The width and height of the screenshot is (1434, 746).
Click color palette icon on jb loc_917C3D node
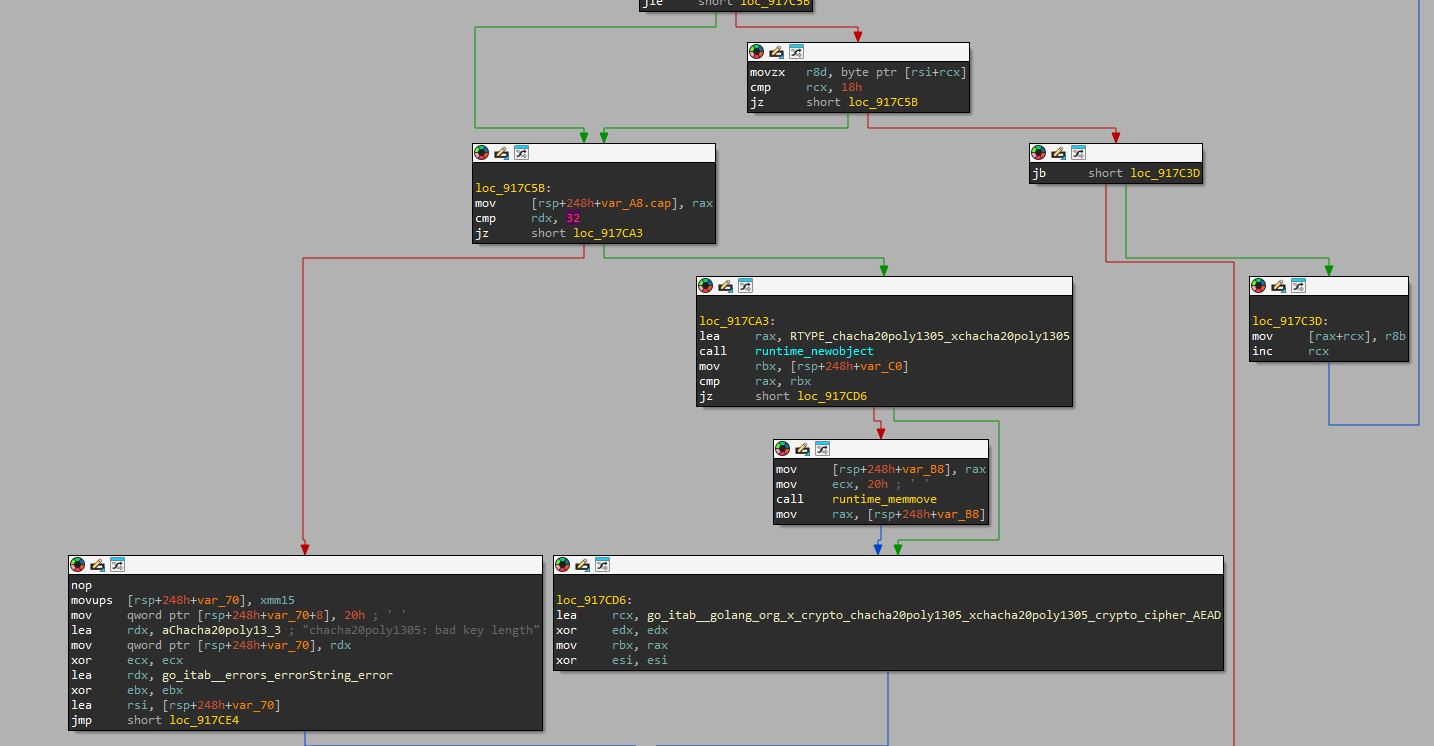[x=1039, y=153]
